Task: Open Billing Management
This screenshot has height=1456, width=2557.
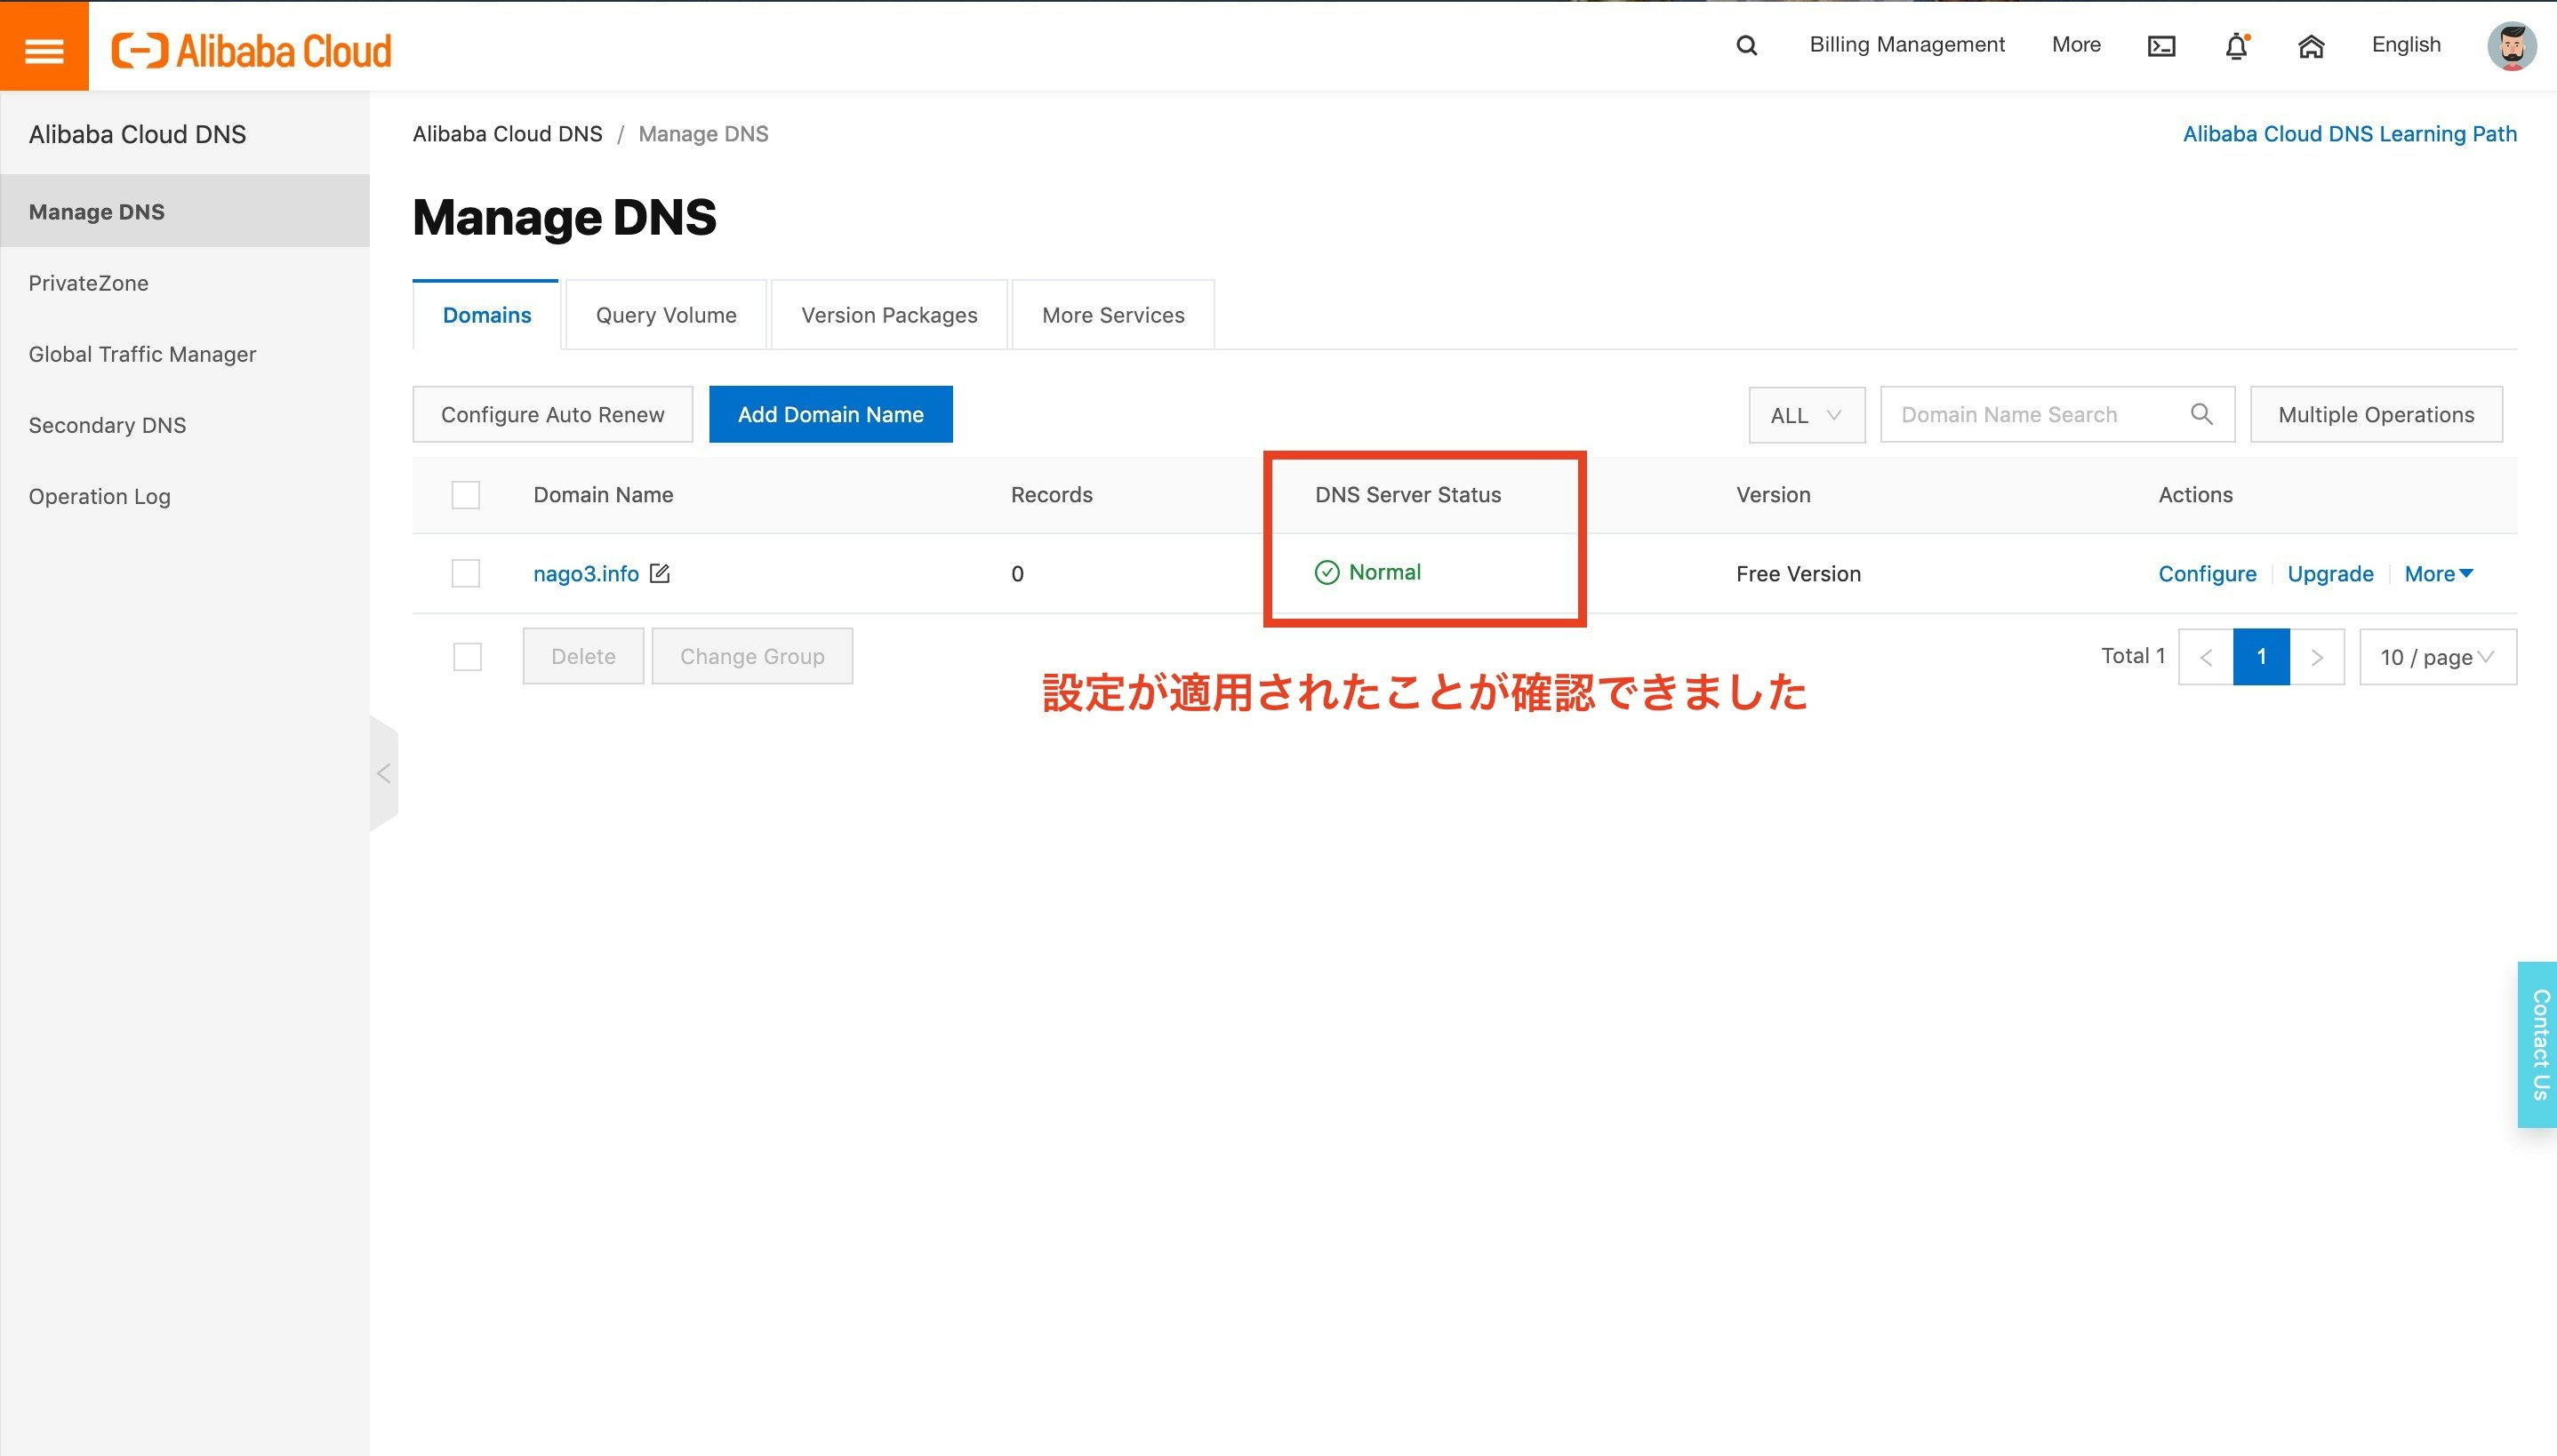Action: tap(1907, 45)
